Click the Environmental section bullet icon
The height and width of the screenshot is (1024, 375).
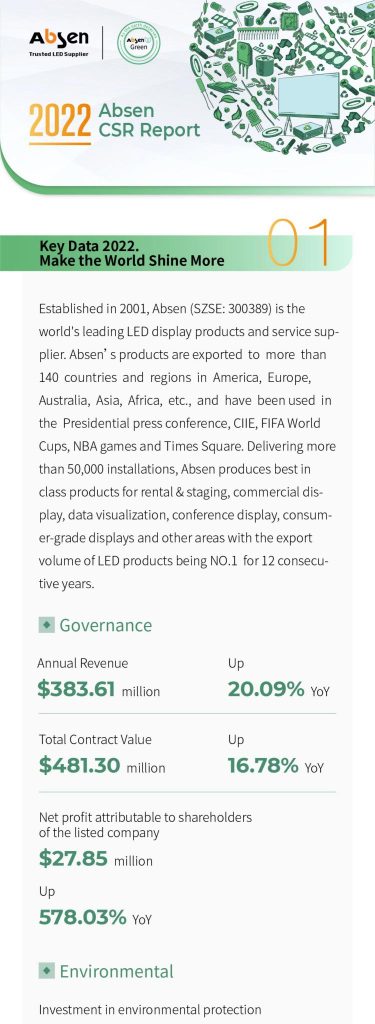[46, 971]
